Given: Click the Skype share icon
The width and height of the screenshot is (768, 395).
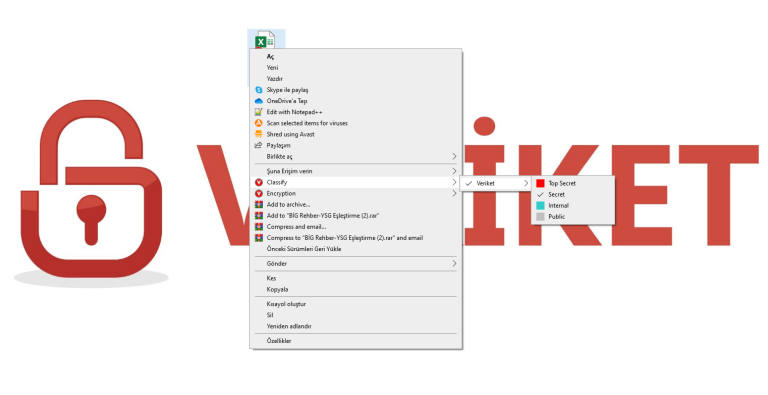Looking at the screenshot, I should click(x=259, y=90).
